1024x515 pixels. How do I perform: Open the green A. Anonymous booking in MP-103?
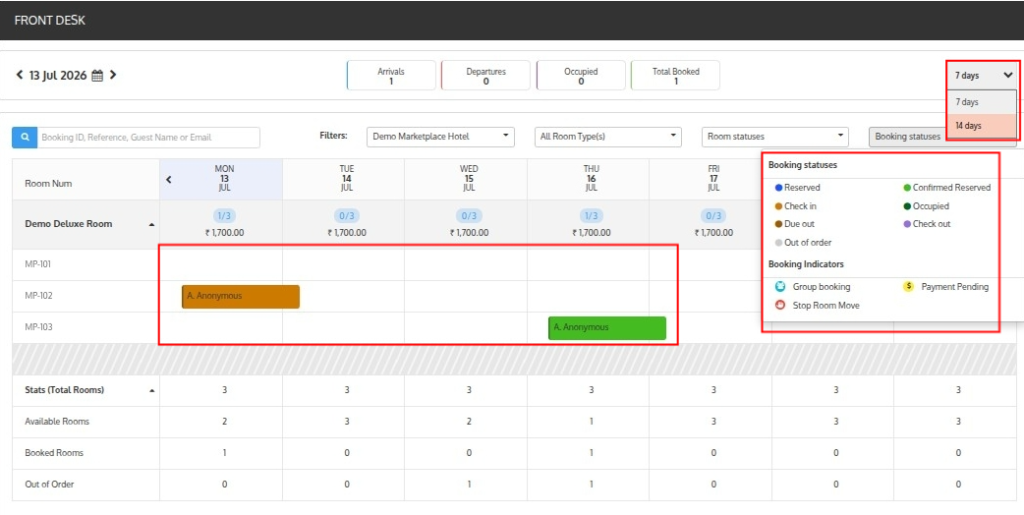tap(607, 328)
